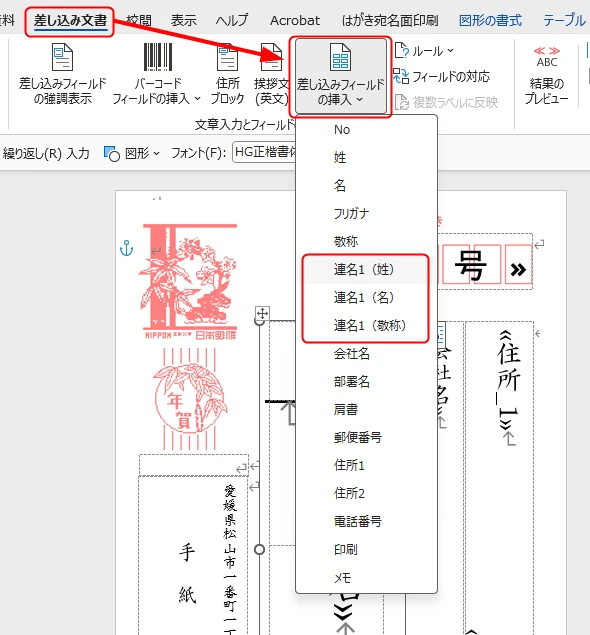The width and height of the screenshot is (590, 635).
Task: Click the 年賀 round stamp graphic
Action: tap(190, 399)
